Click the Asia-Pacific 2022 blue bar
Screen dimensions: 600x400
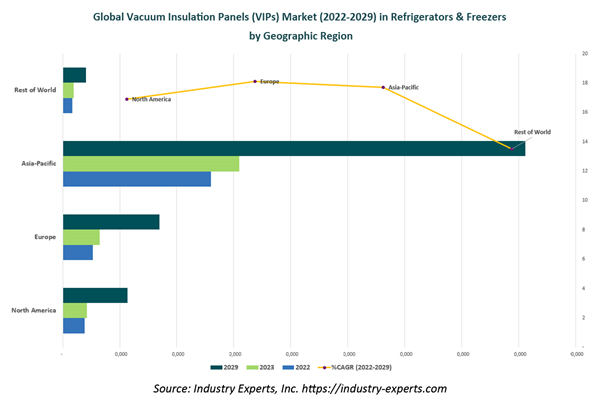click(137, 179)
